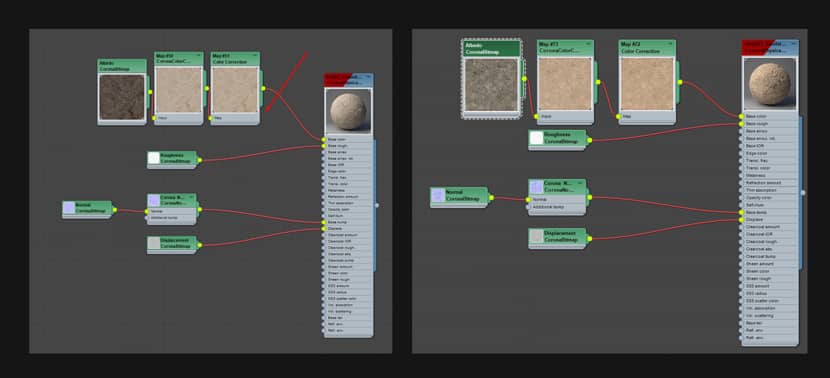
Task: Click the Displace input socket on right material
Action: pyautogui.click(x=741, y=219)
